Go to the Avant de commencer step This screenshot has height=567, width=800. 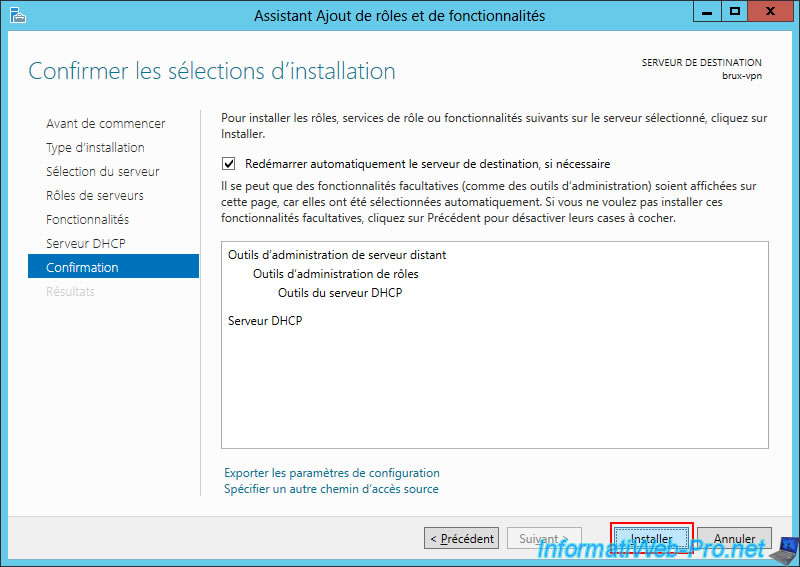pos(106,124)
